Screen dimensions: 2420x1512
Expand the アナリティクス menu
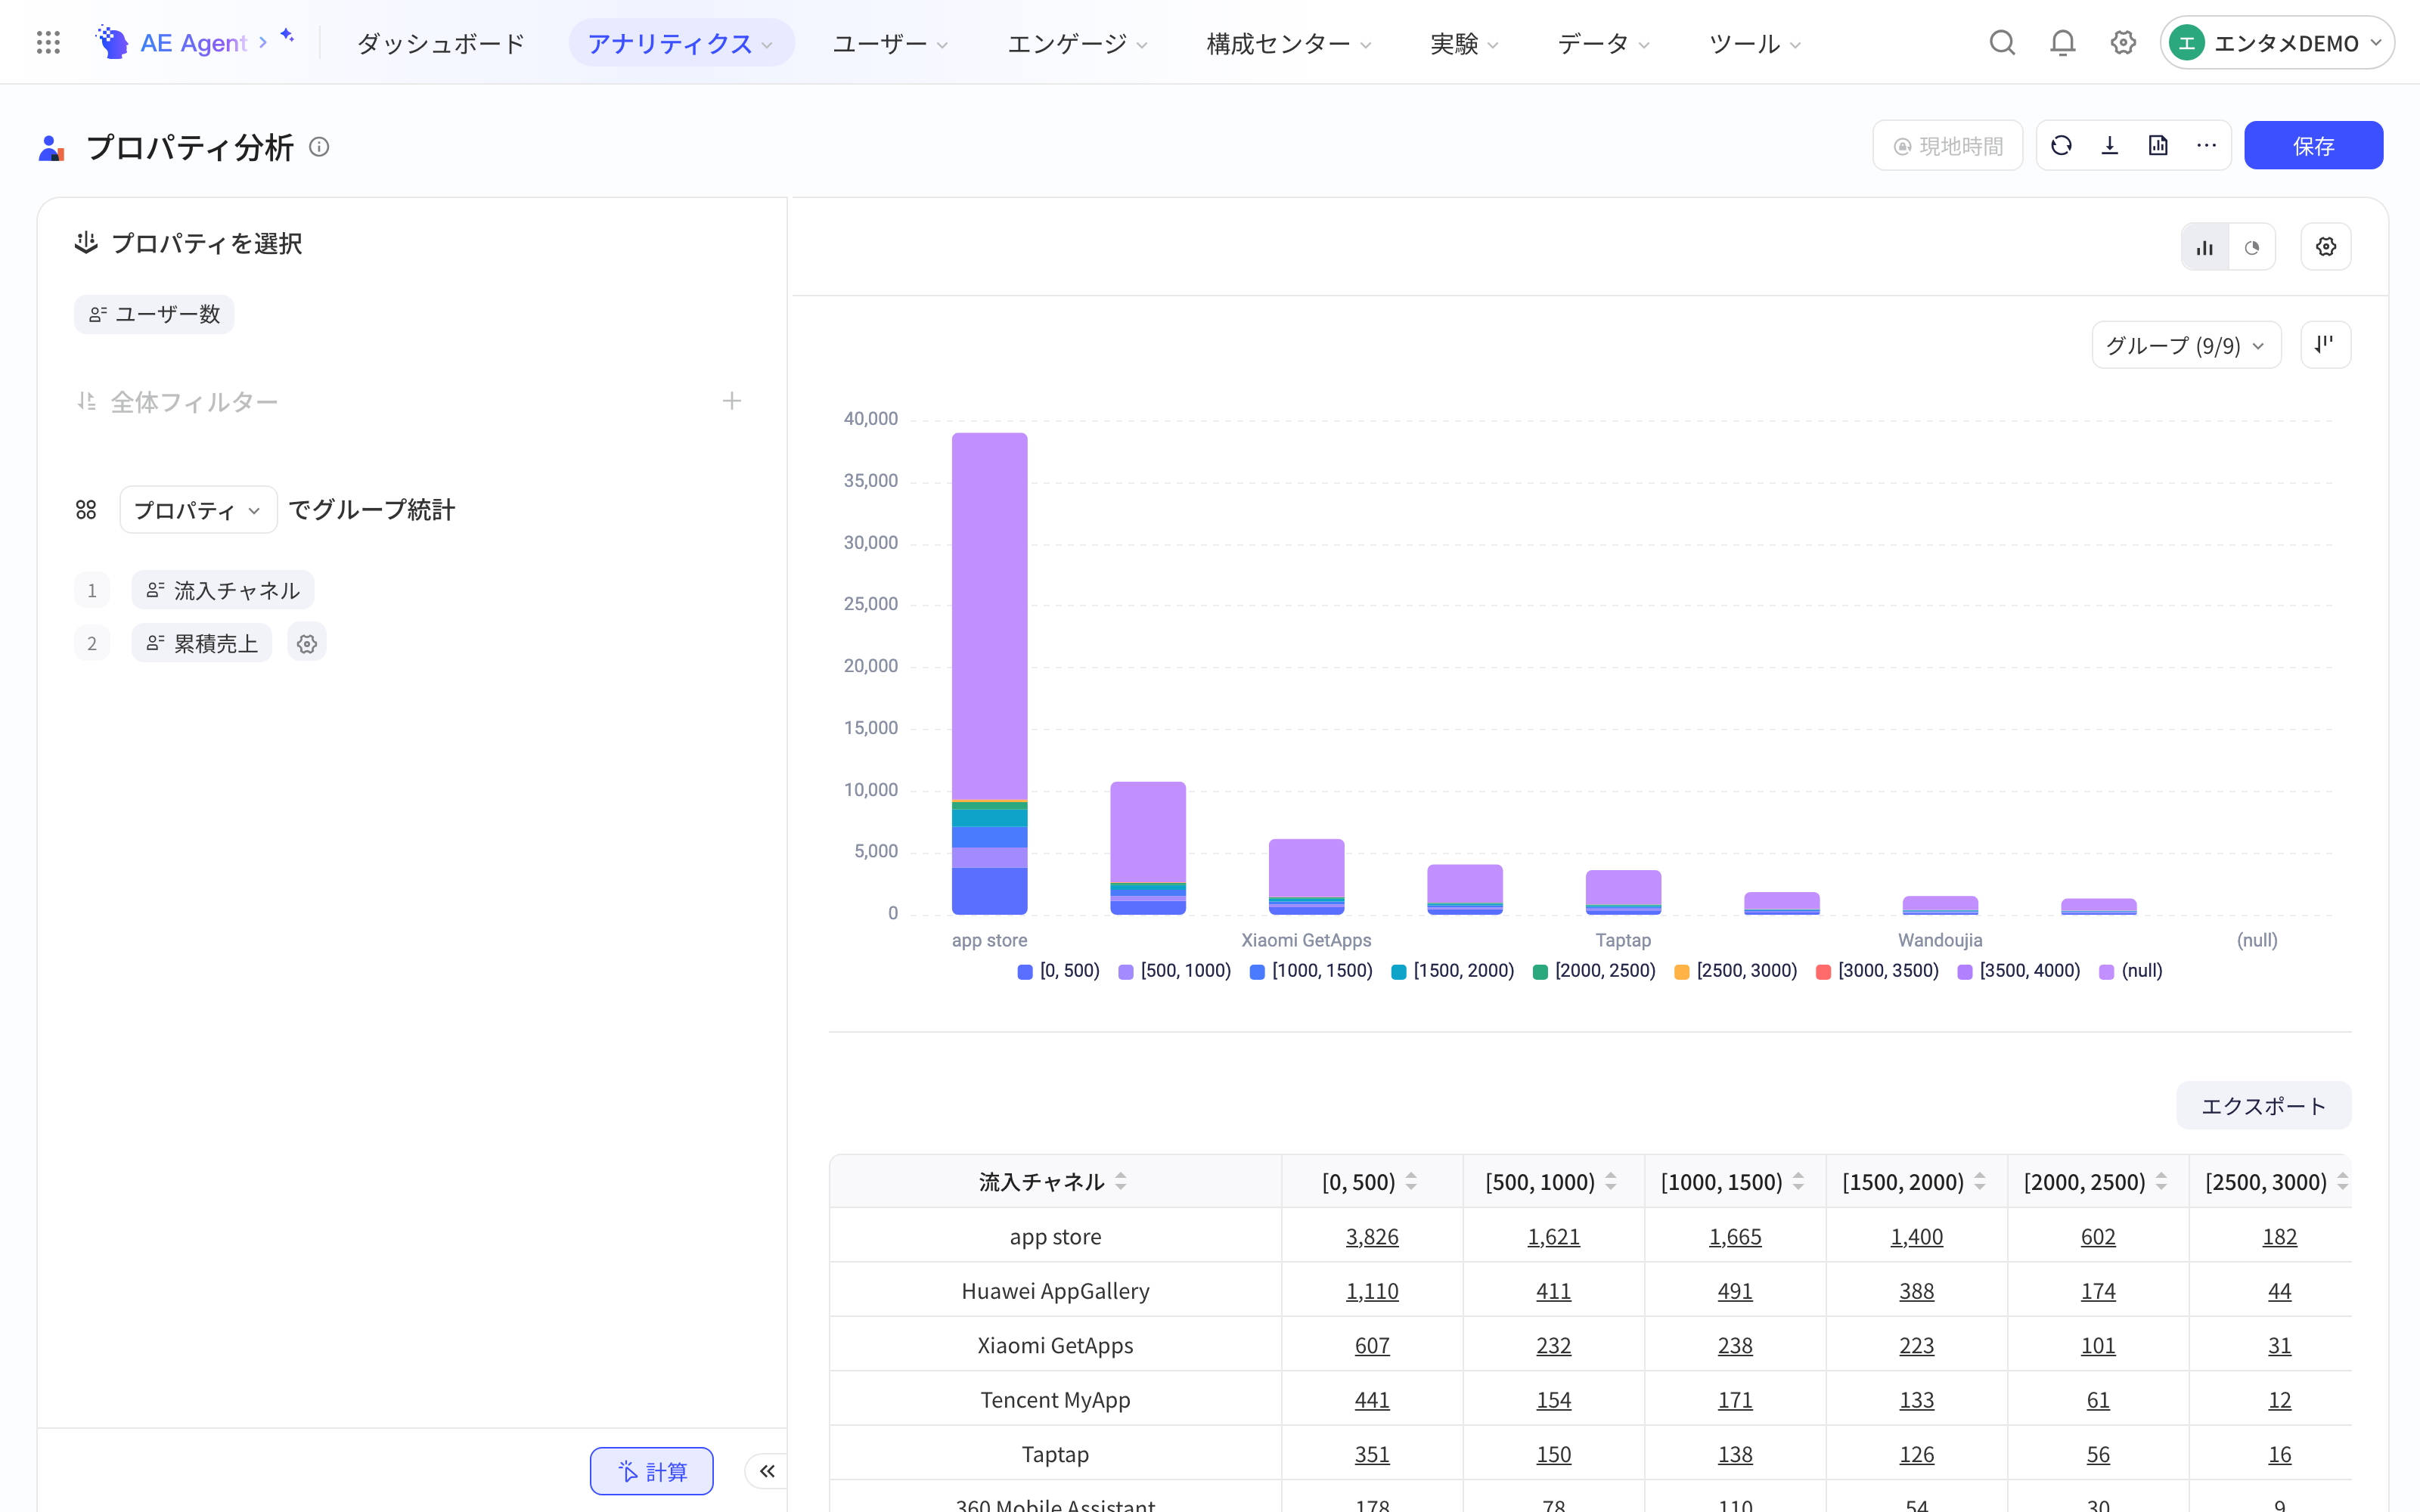681,43
